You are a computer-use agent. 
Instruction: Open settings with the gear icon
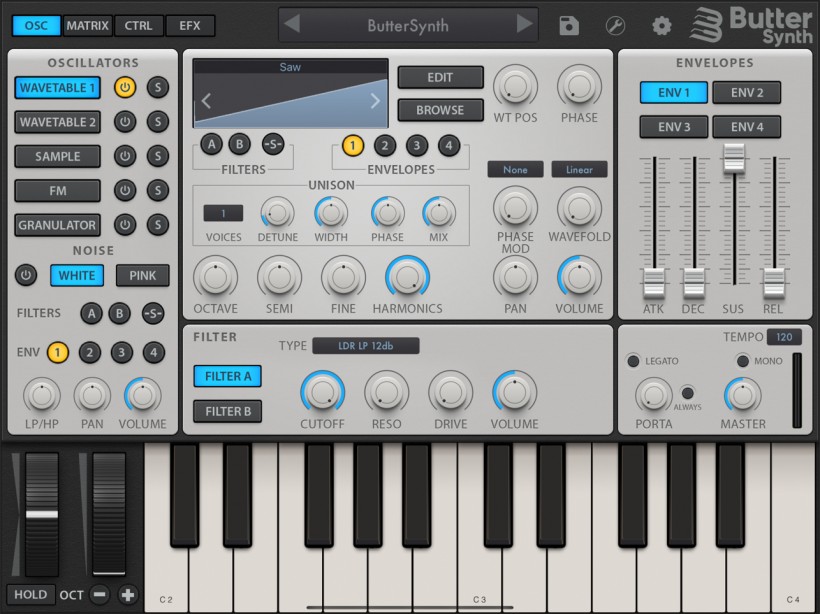point(662,26)
